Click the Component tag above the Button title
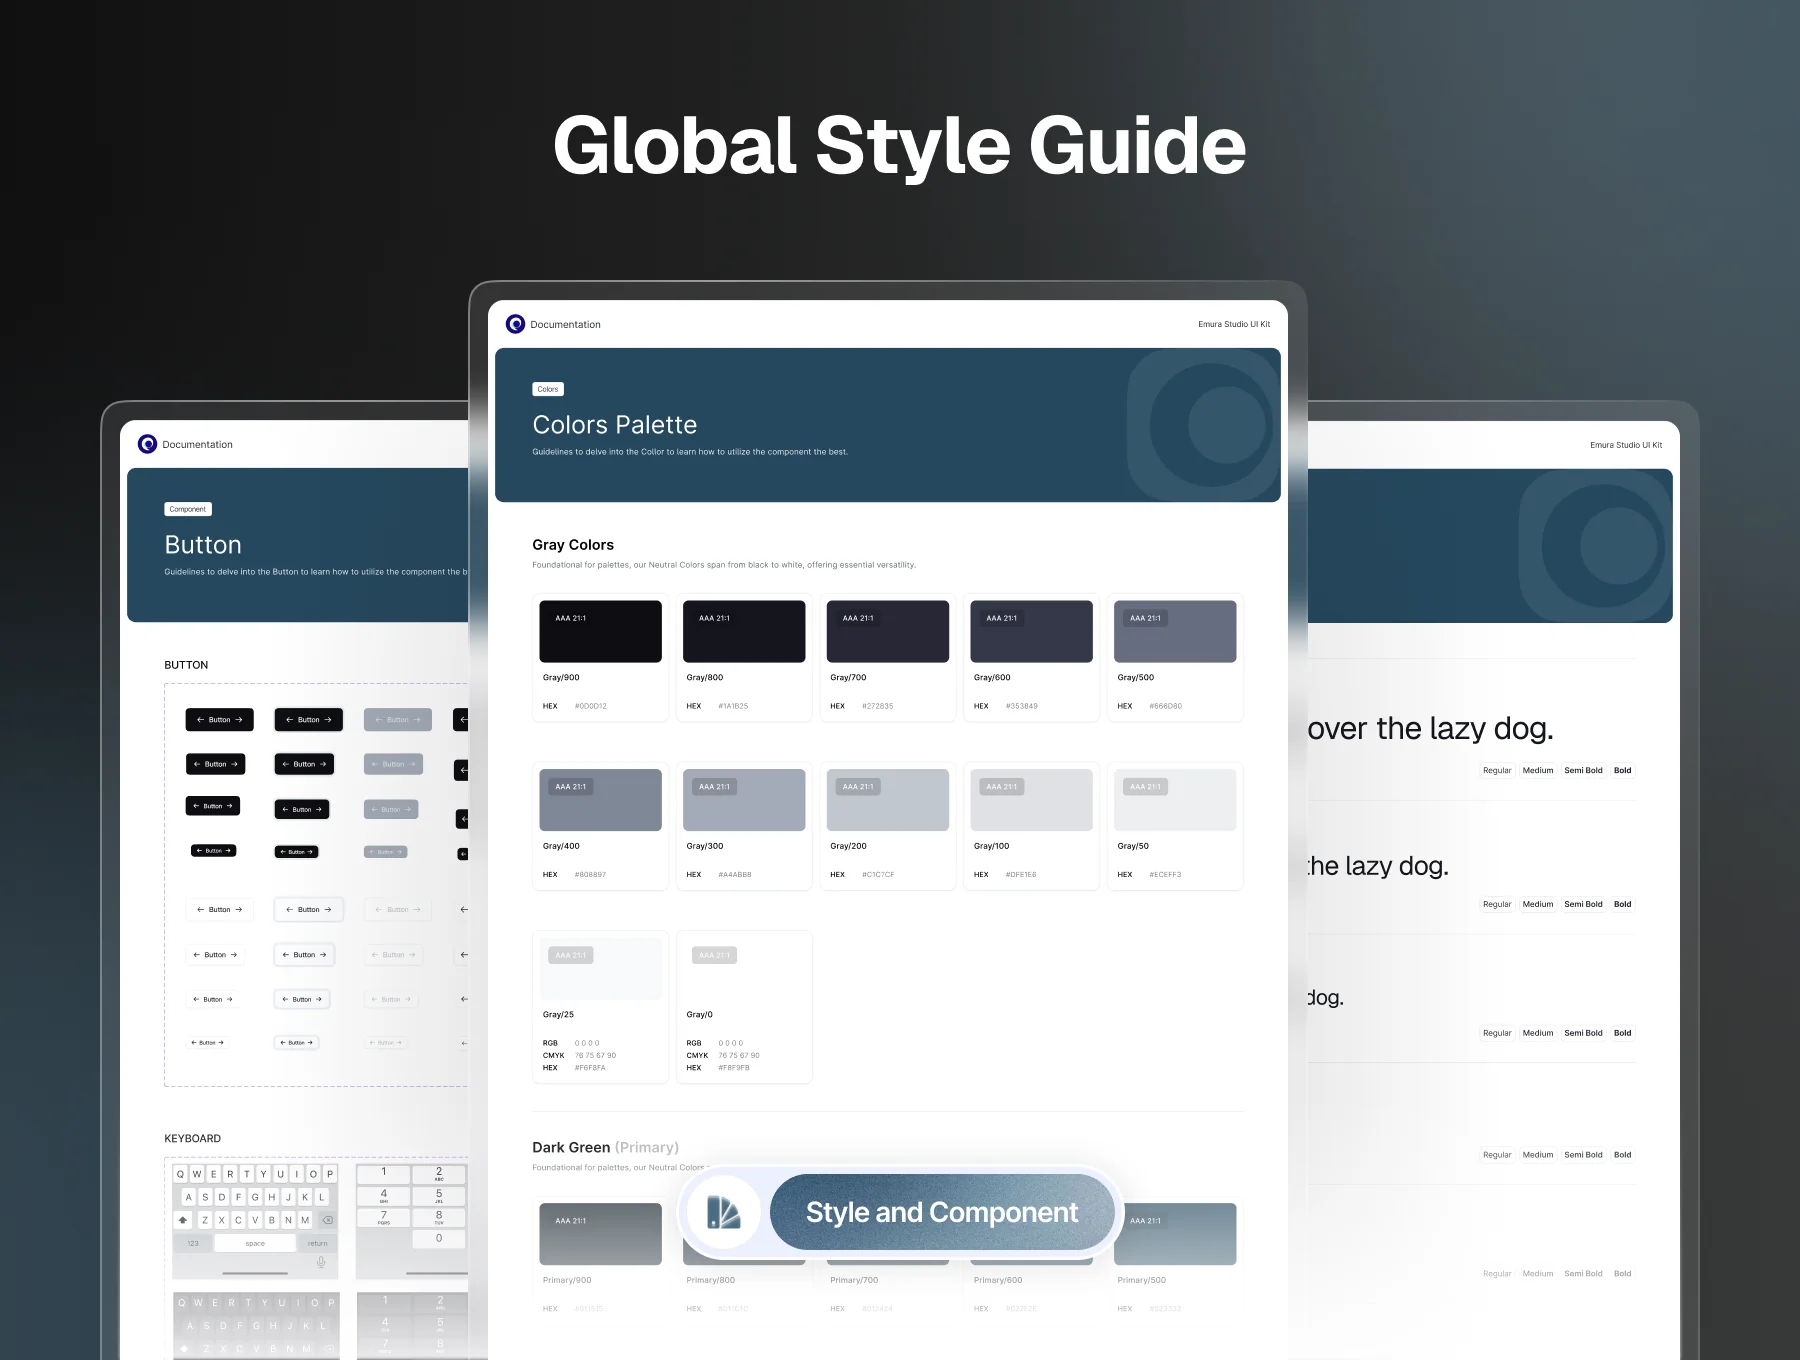 [188, 509]
